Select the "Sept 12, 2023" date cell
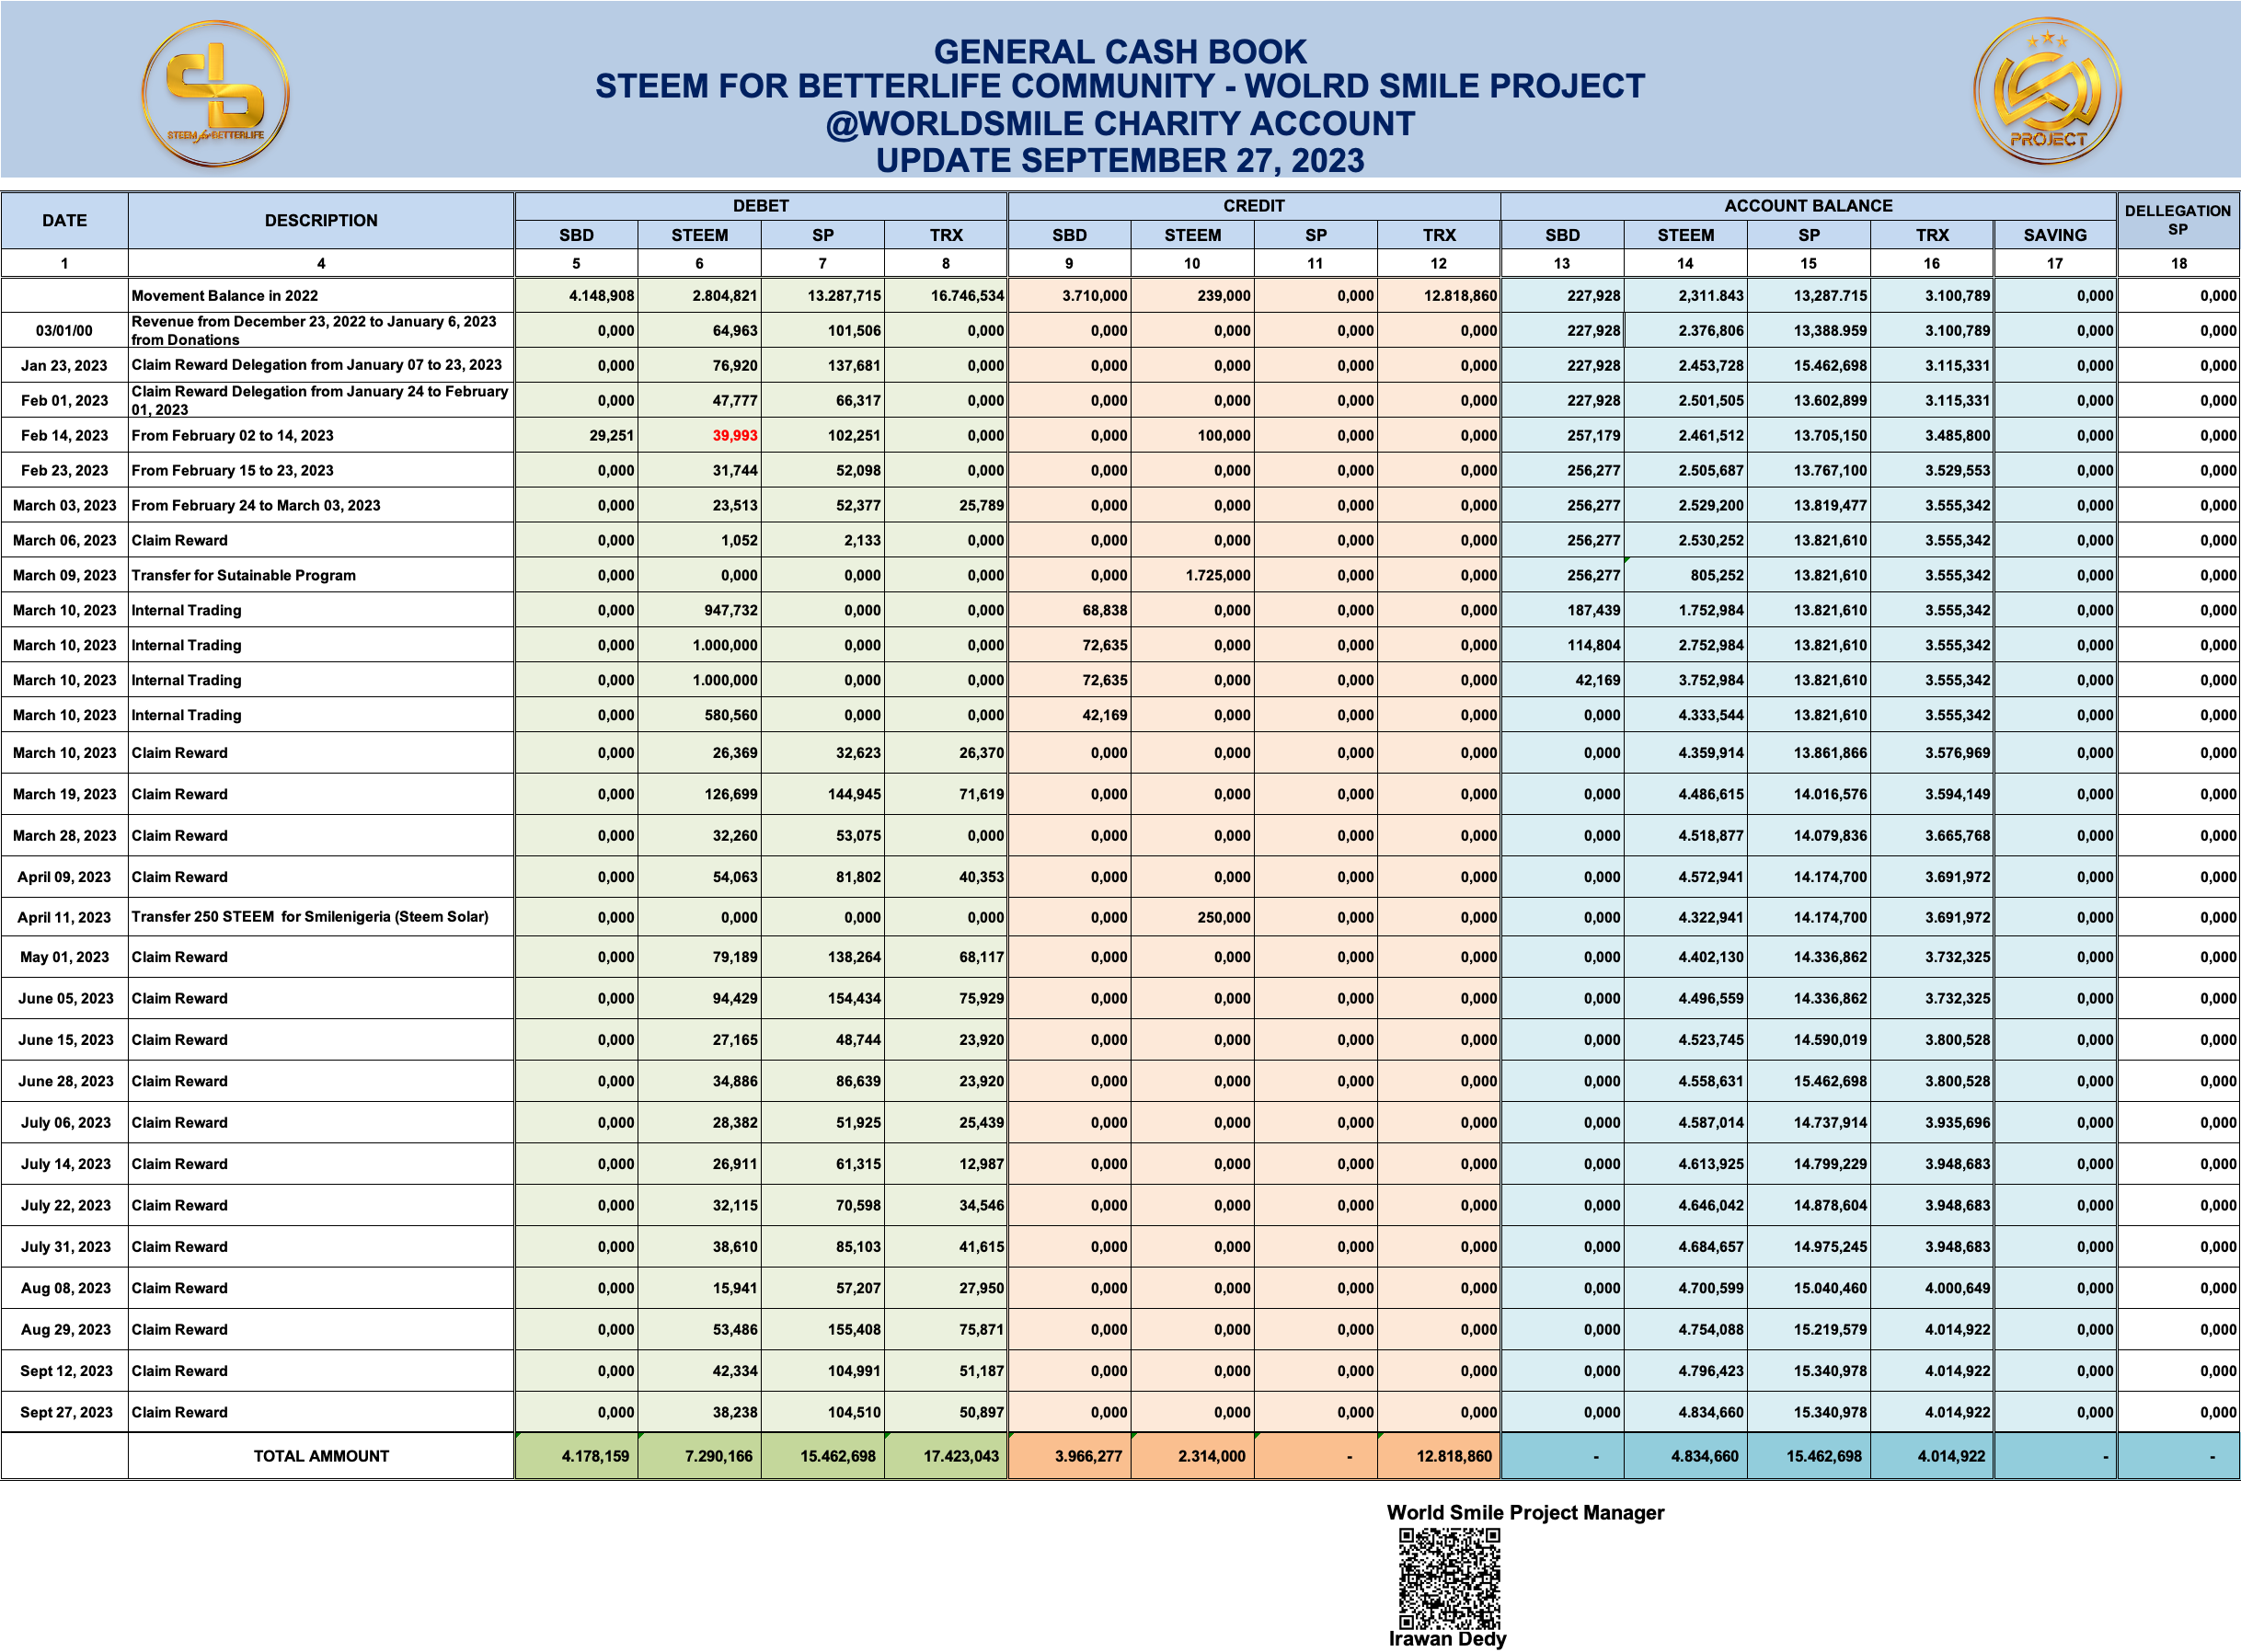Viewport: 2241px width, 1652px height. 65,1371
